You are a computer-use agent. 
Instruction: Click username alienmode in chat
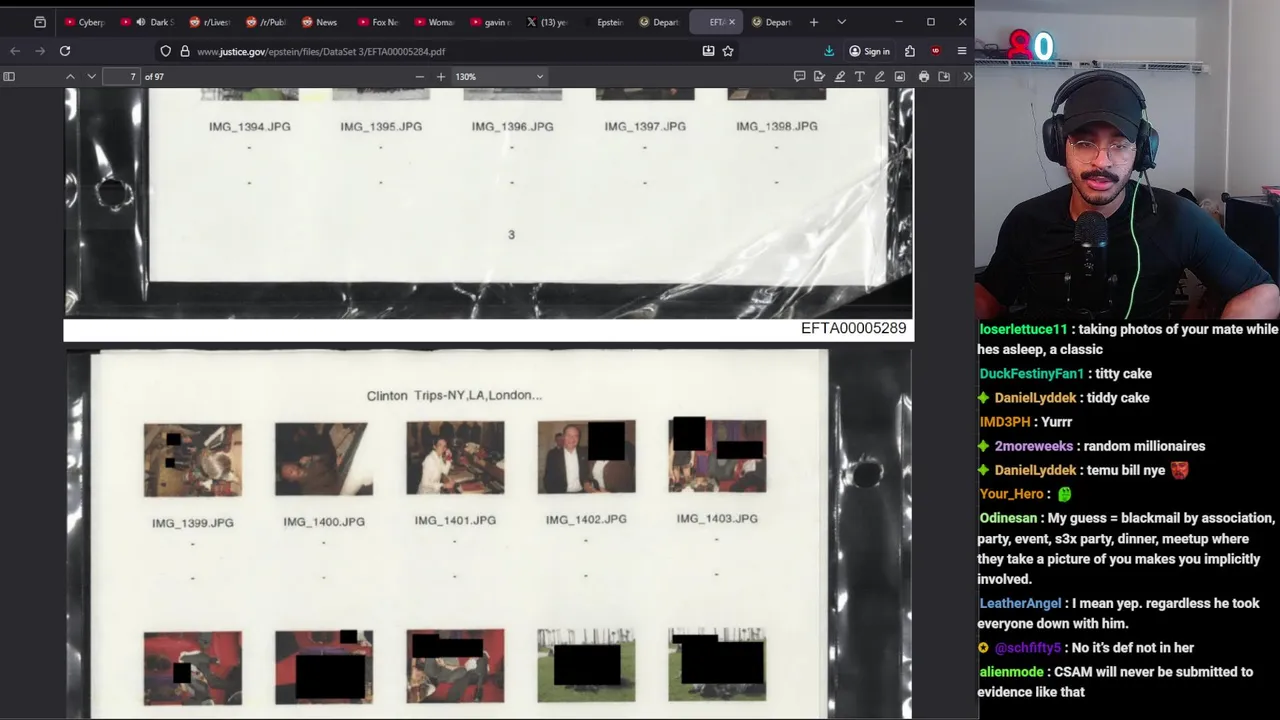(1011, 672)
